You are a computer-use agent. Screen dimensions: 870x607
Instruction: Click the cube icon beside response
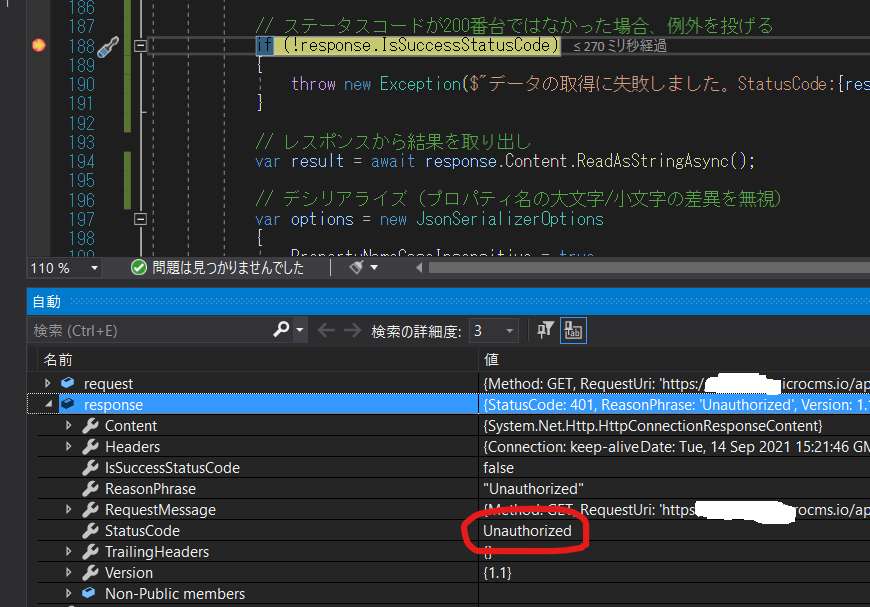68,404
